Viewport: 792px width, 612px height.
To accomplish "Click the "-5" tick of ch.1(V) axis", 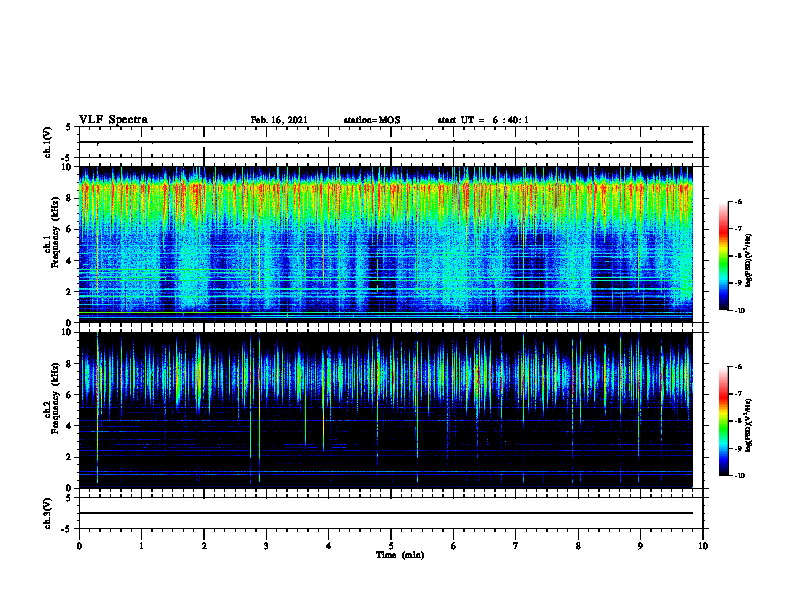I will (68, 158).
